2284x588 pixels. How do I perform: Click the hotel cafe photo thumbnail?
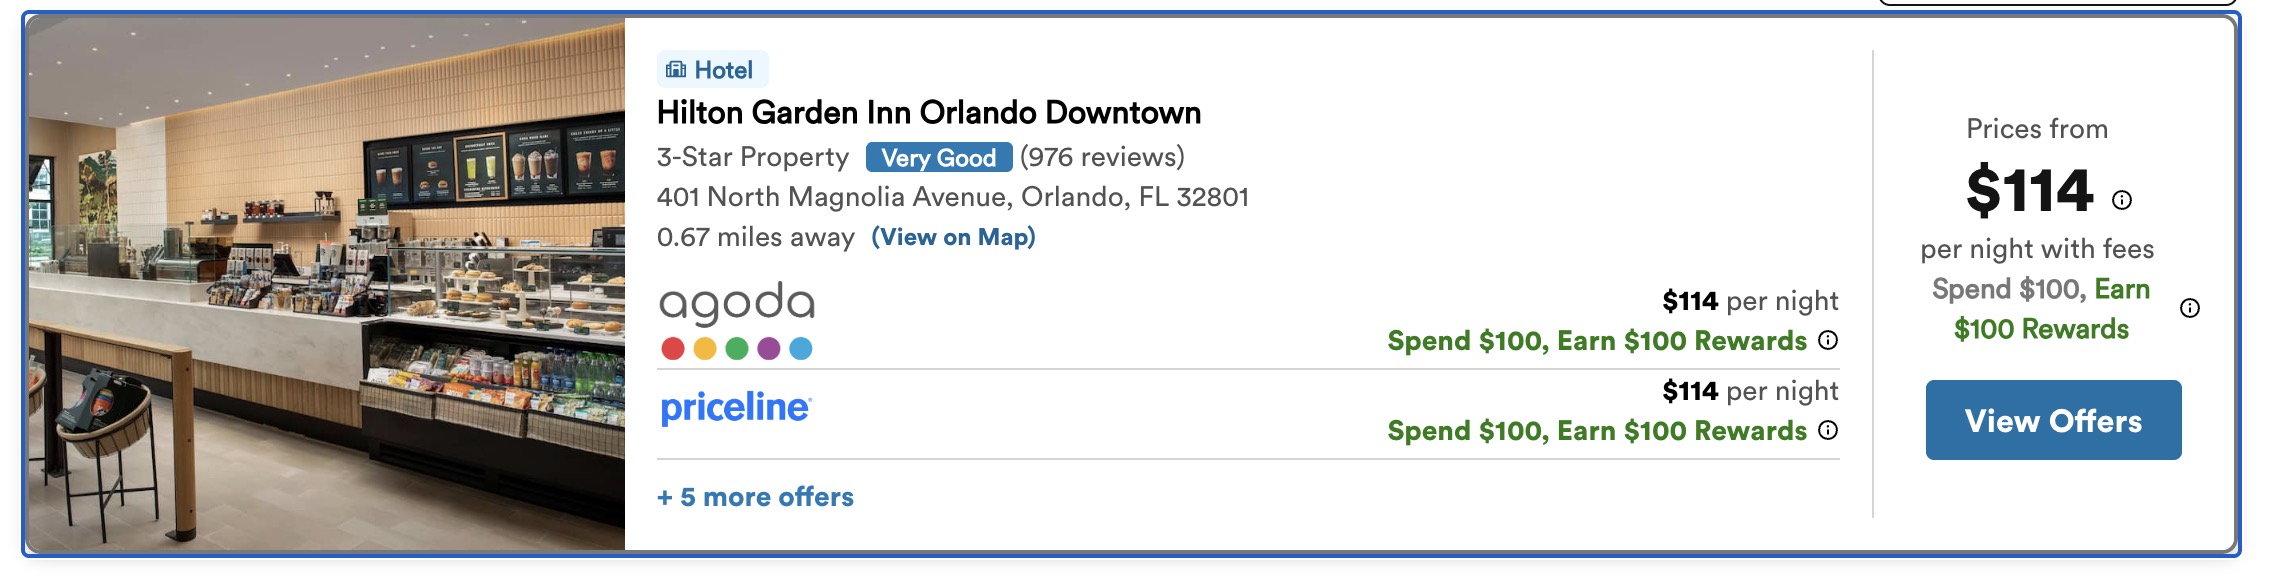pos(327,284)
